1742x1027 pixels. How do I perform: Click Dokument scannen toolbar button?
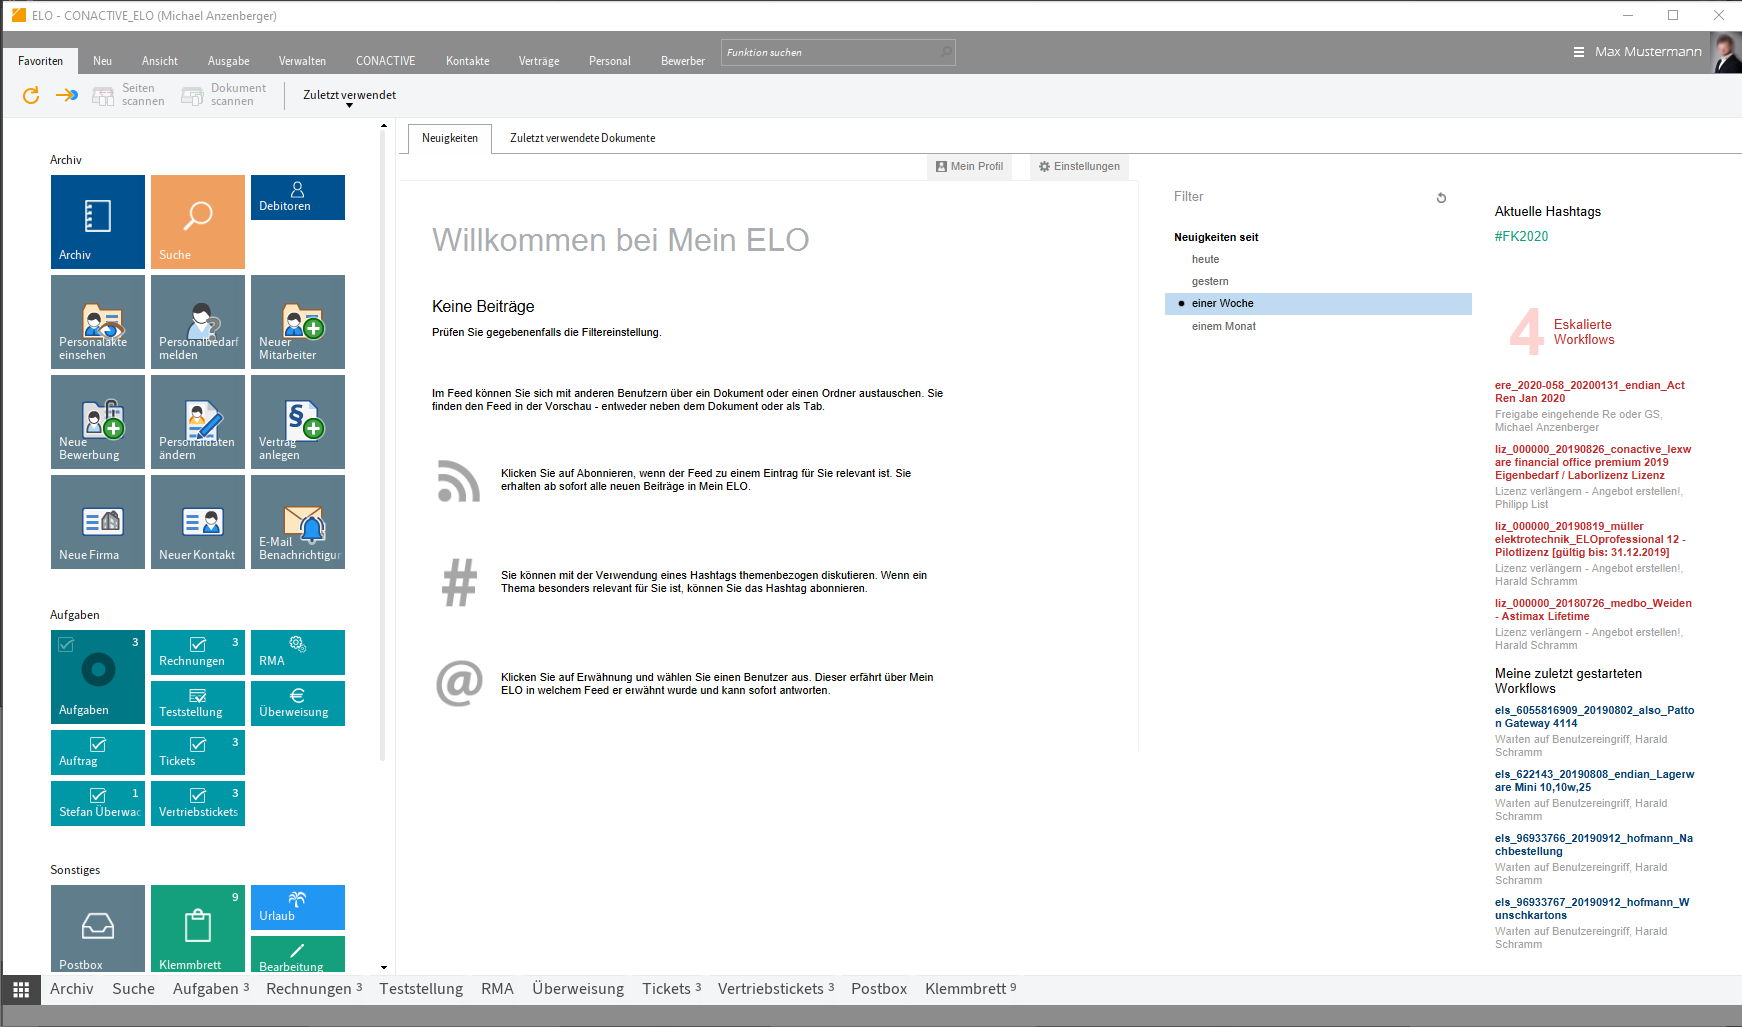click(x=224, y=95)
